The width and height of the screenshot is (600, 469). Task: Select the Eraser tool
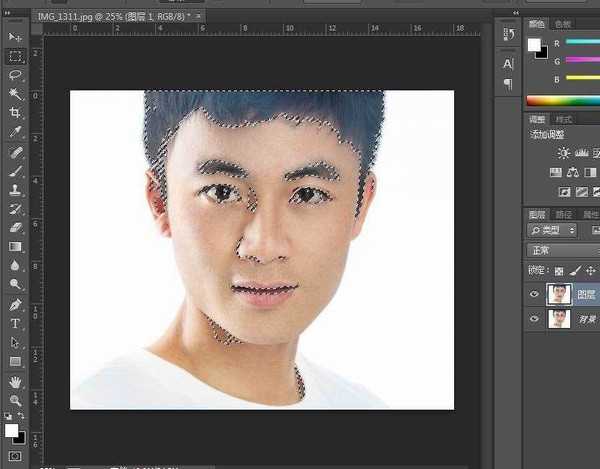pyautogui.click(x=15, y=228)
